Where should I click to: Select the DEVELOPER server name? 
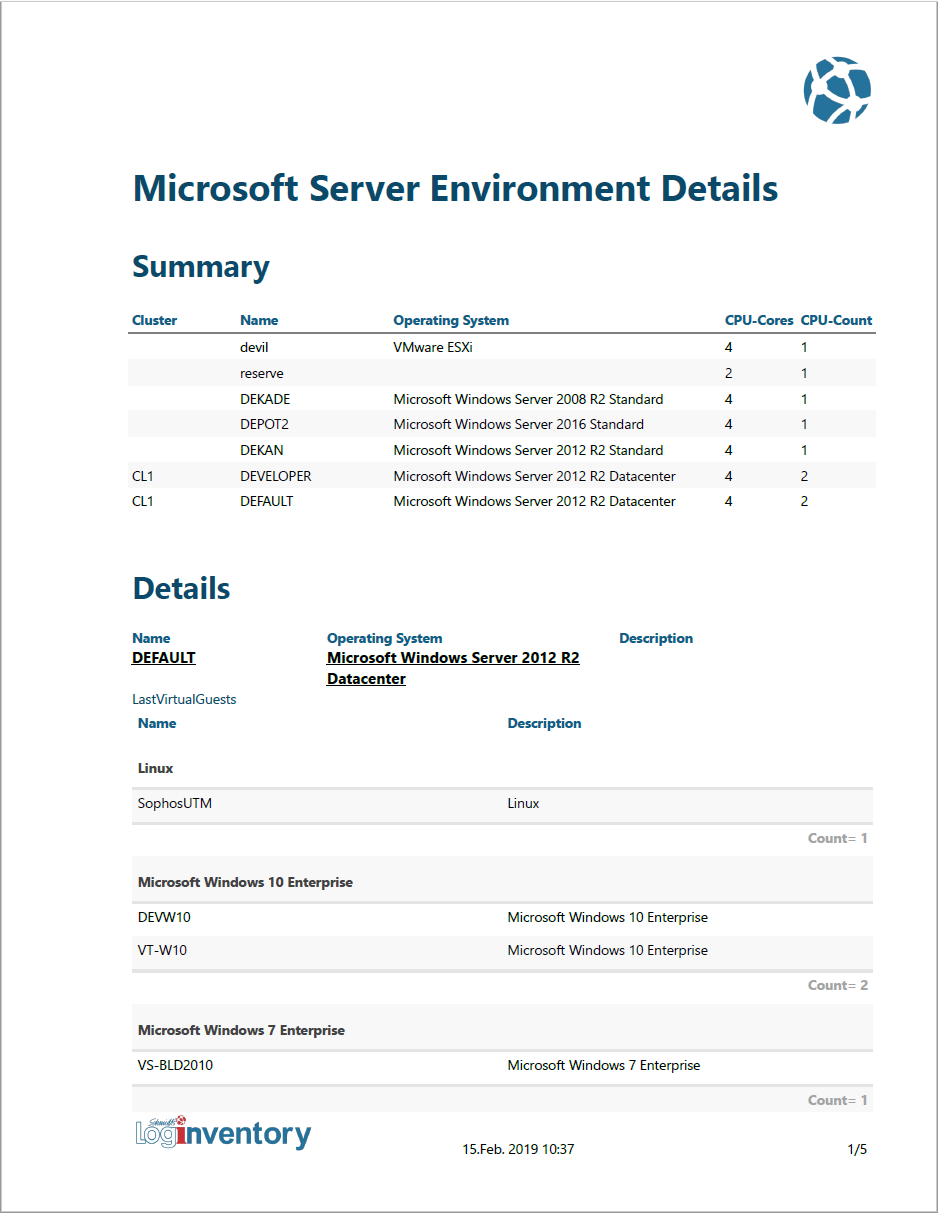point(276,476)
